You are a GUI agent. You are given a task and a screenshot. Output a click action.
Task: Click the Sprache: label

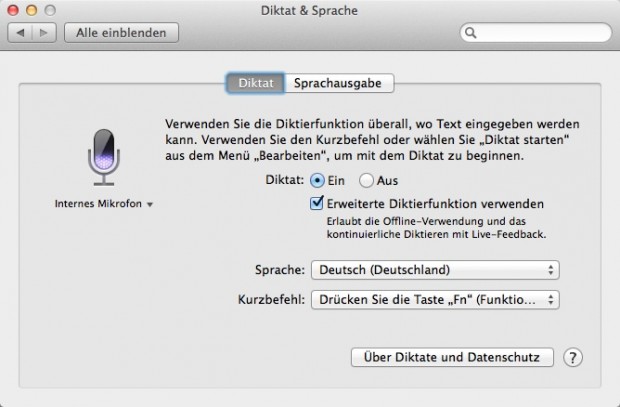coord(280,270)
